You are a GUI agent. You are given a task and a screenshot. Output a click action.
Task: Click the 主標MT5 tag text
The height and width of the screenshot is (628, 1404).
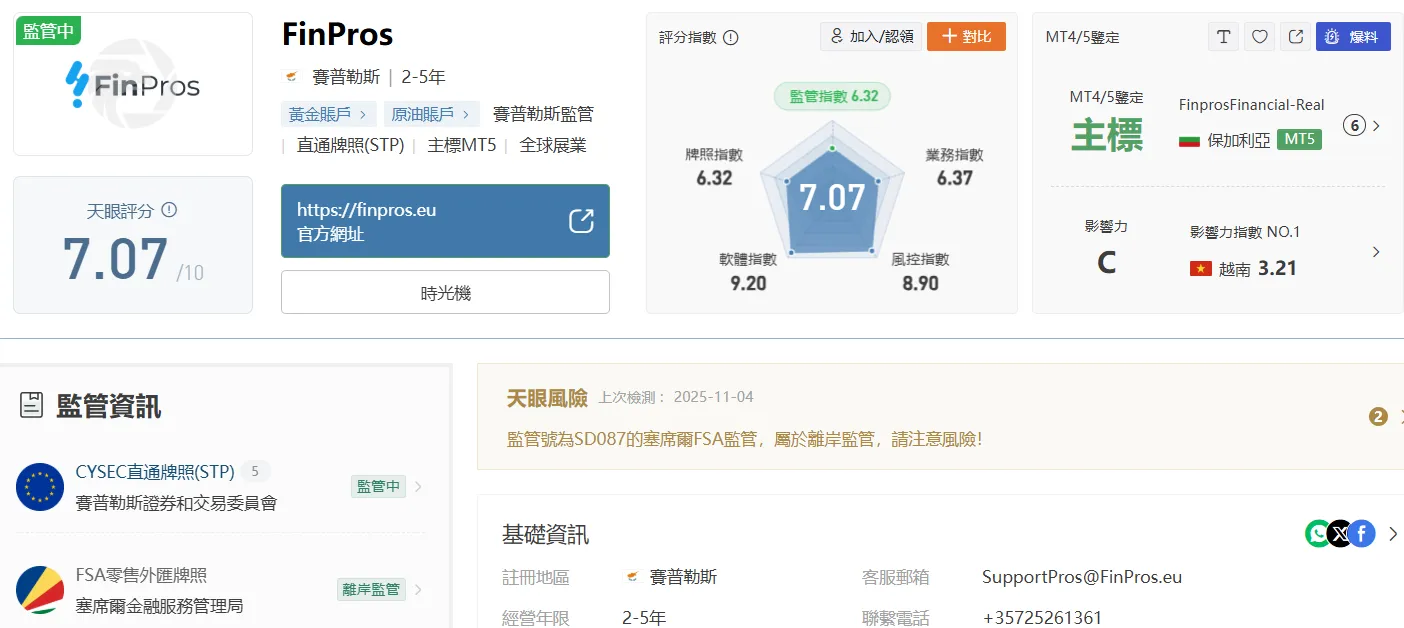coord(462,145)
